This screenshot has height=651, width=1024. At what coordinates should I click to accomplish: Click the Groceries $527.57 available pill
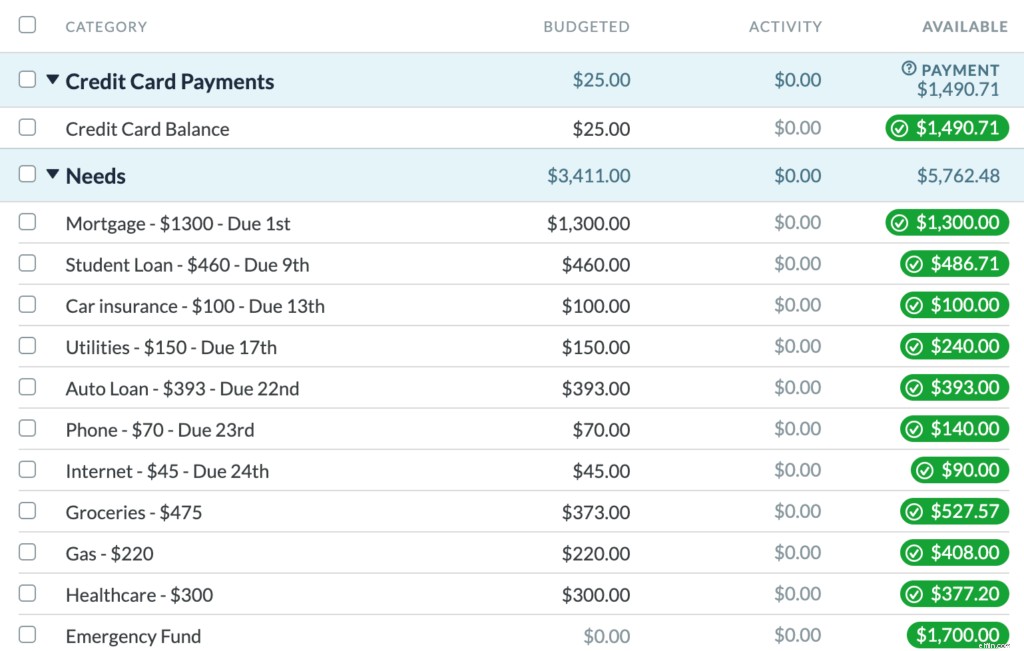pos(952,512)
